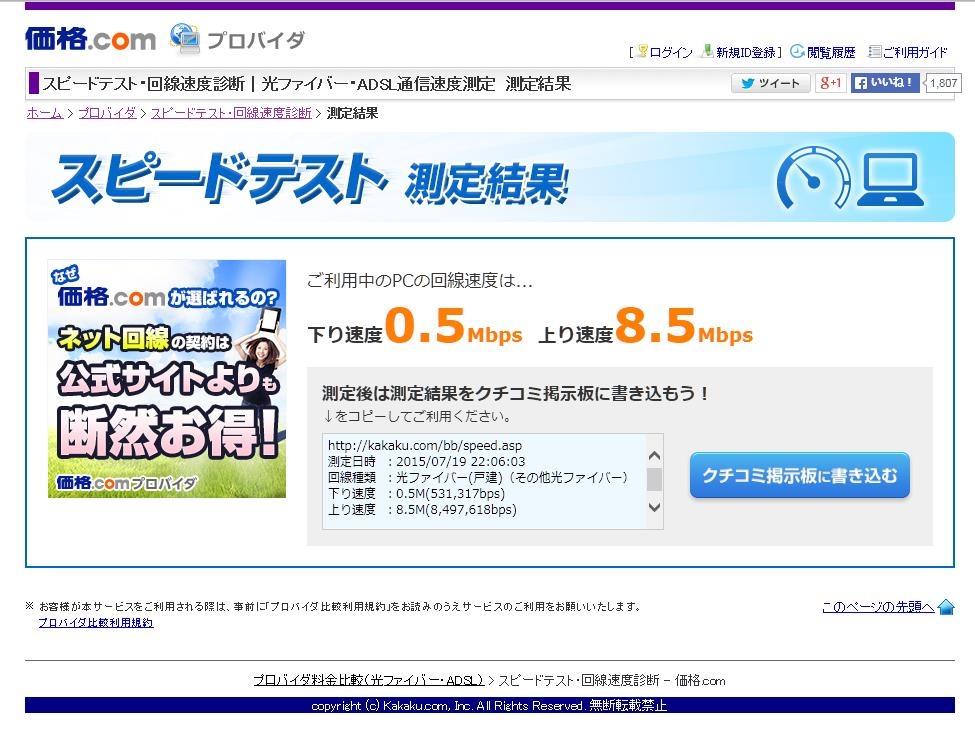Image resolution: width=975 pixels, height=736 pixels.
Task: Open the 閲覧履歴 history link
Action: pyautogui.click(x=831, y=52)
